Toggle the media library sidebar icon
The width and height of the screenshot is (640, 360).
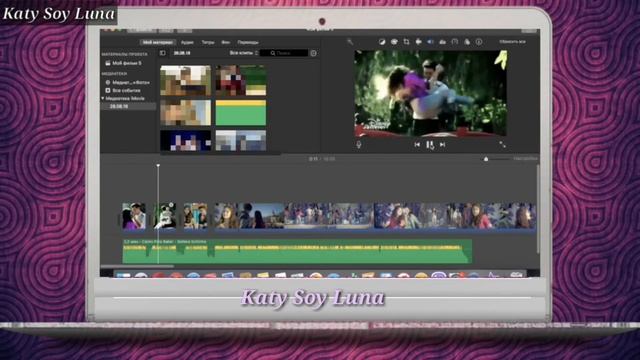(x=162, y=53)
